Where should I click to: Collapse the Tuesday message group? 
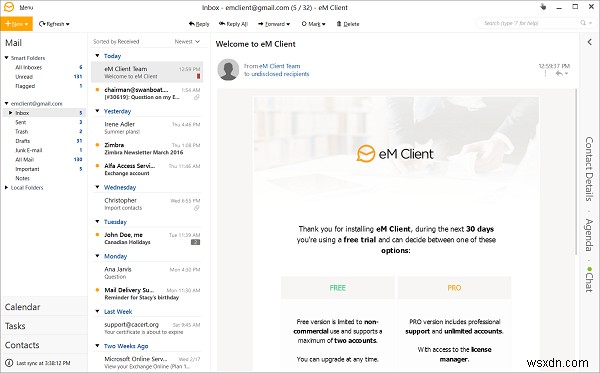pyautogui.click(x=97, y=222)
